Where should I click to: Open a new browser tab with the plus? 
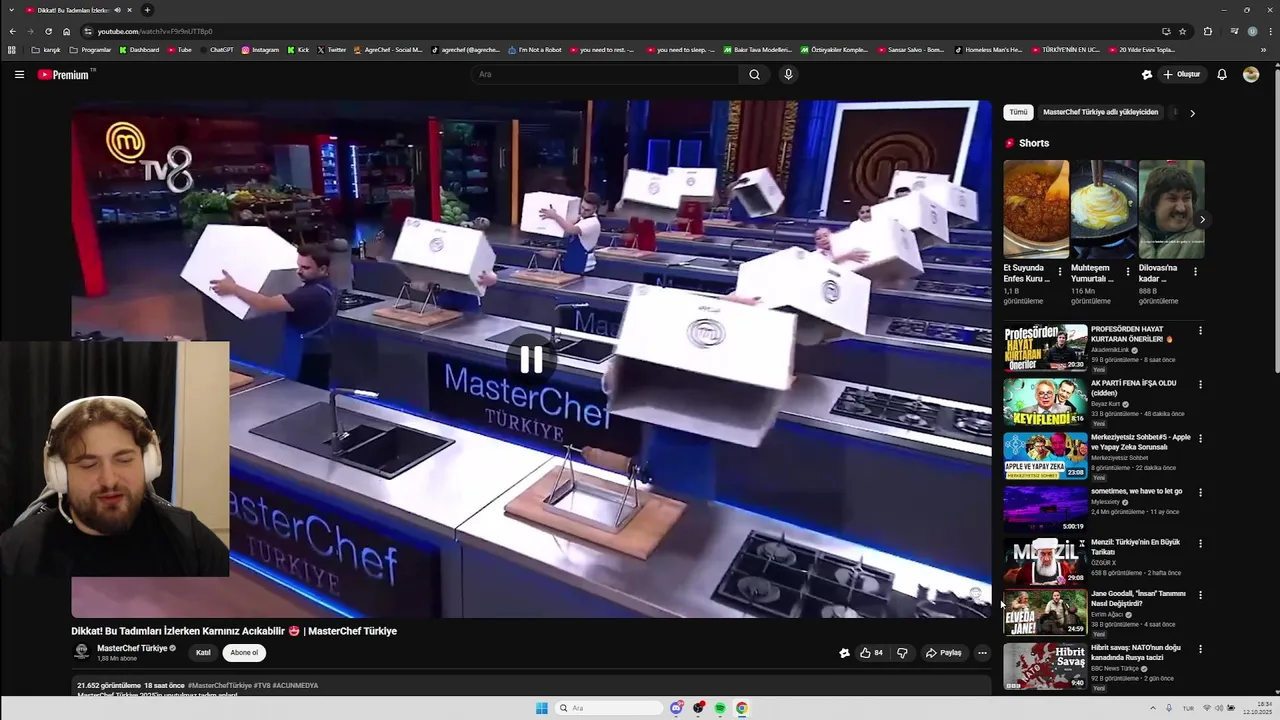click(147, 10)
